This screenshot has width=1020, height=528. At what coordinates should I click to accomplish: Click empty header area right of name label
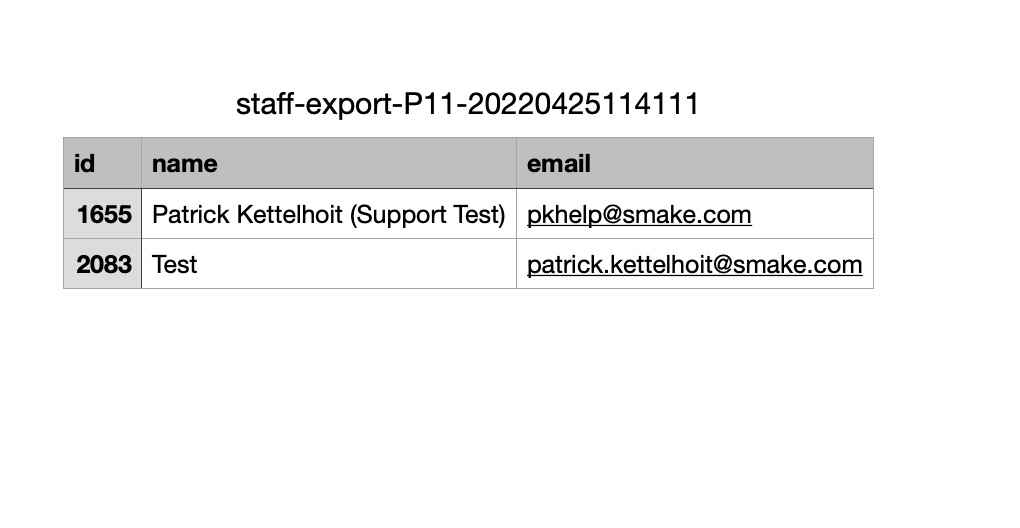366,163
